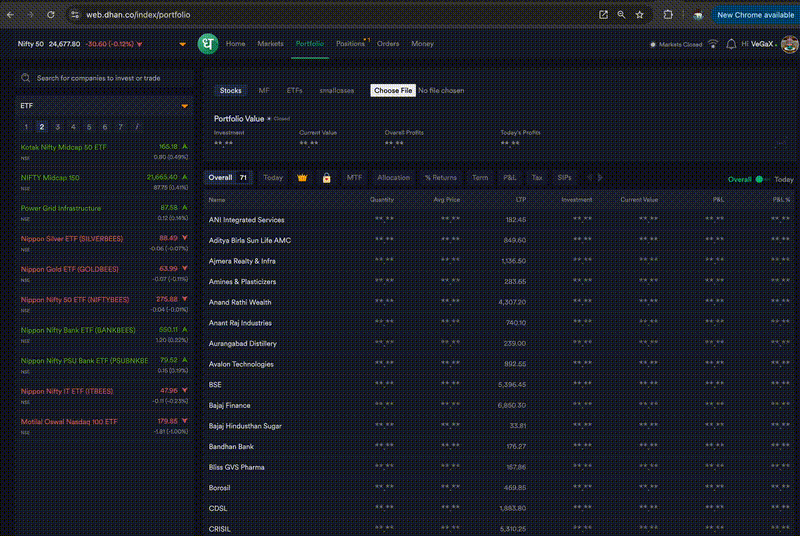800x536 pixels.
Task: Go to watchlist page 1
Action: click(26, 127)
